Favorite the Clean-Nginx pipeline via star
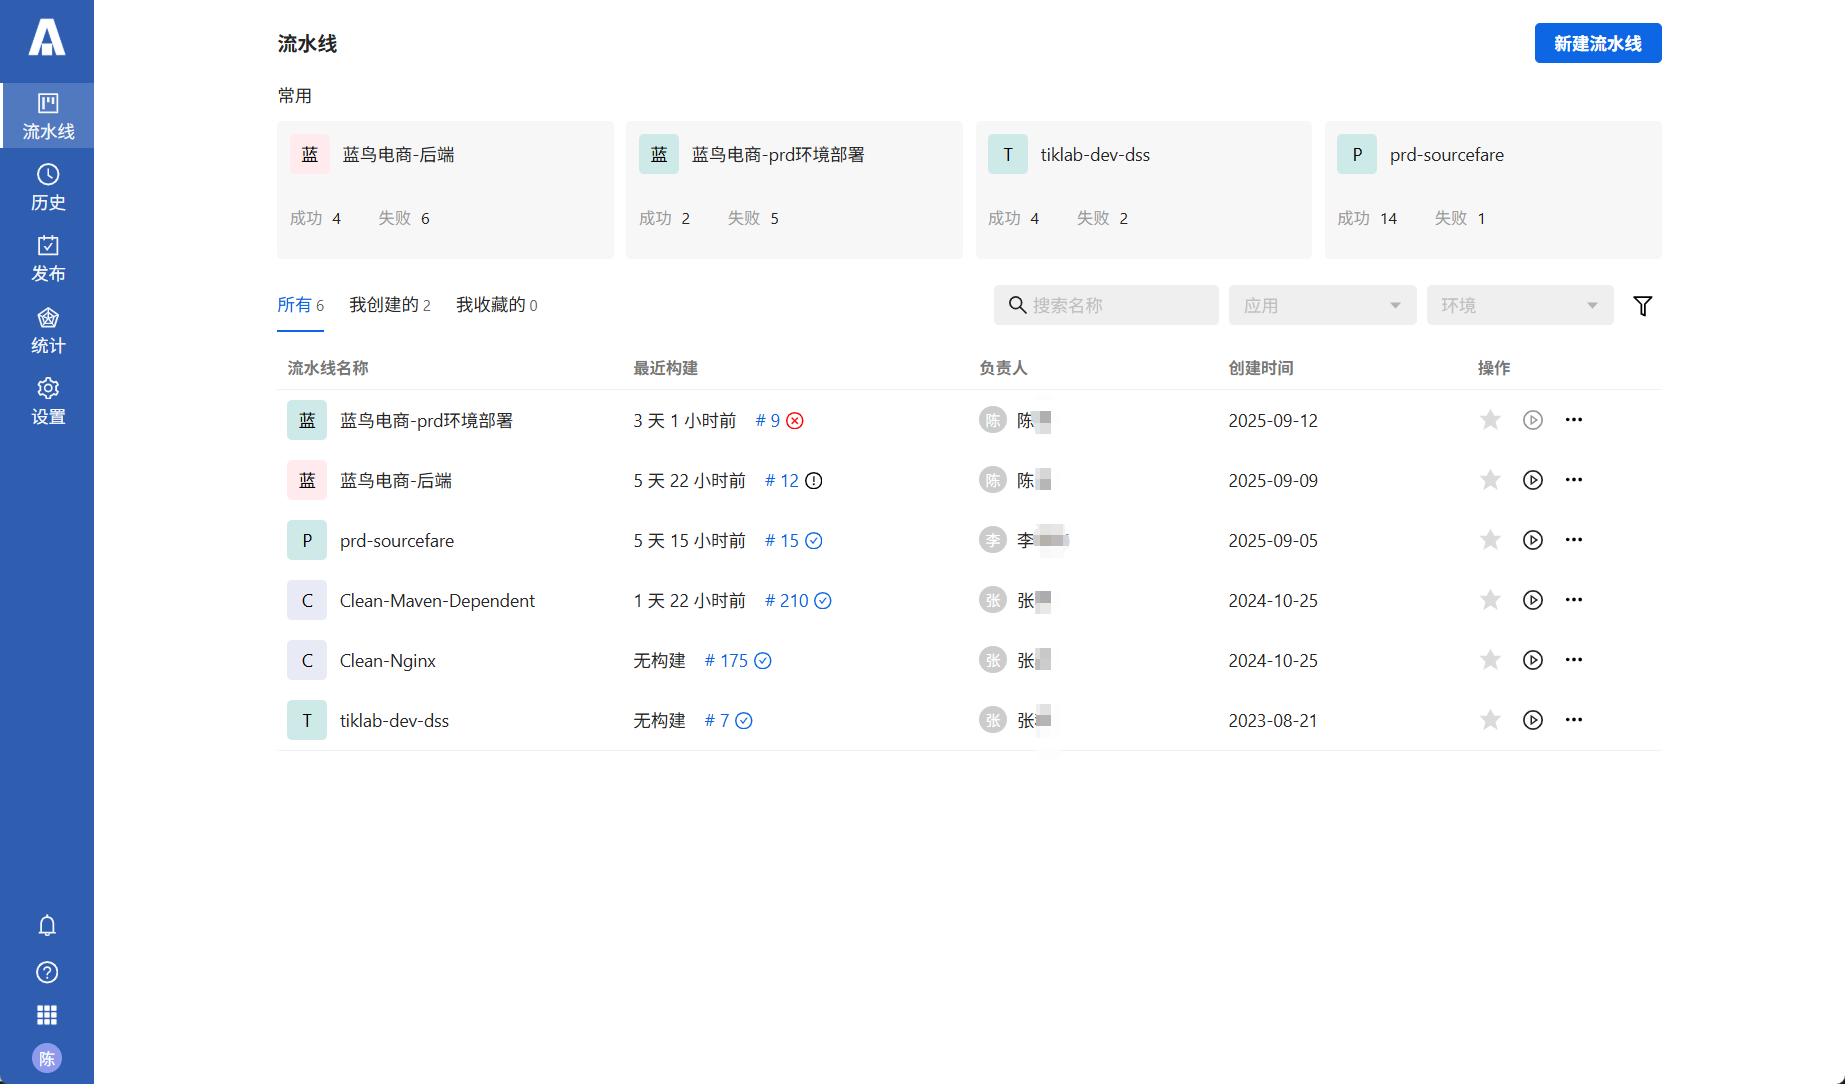1845x1084 pixels. pyautogui.click(x=1490, y=660)
